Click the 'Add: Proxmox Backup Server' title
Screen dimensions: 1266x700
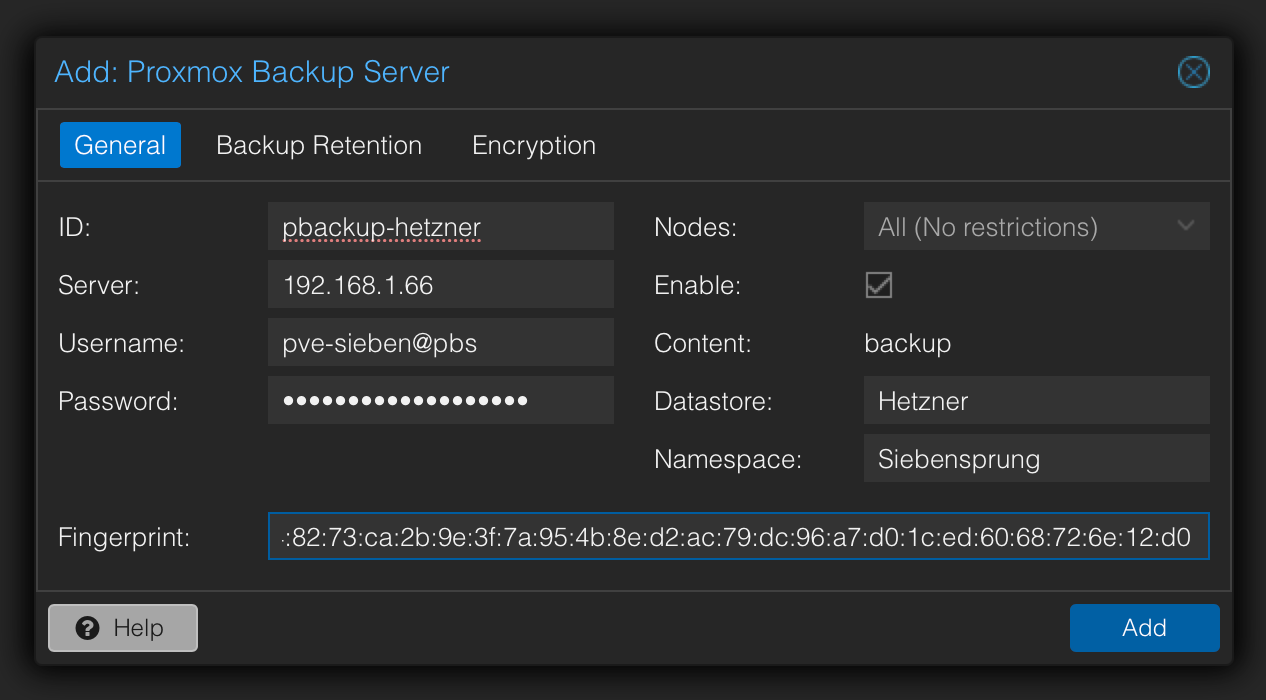click(x=252, y=72)
